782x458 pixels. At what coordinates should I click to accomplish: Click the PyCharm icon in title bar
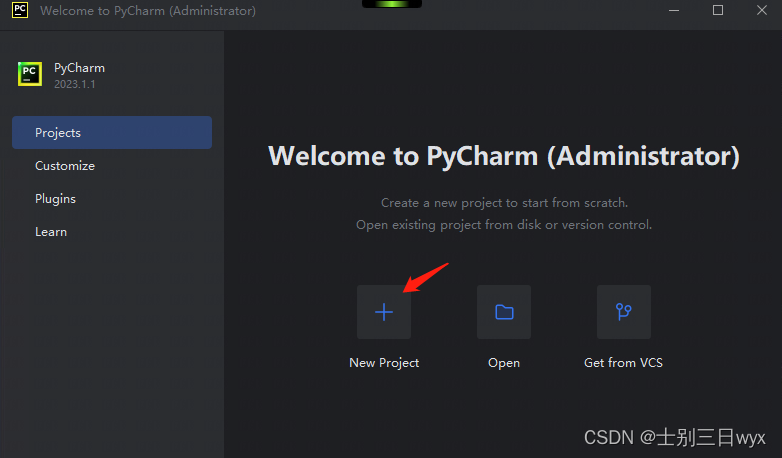[20, 10]
